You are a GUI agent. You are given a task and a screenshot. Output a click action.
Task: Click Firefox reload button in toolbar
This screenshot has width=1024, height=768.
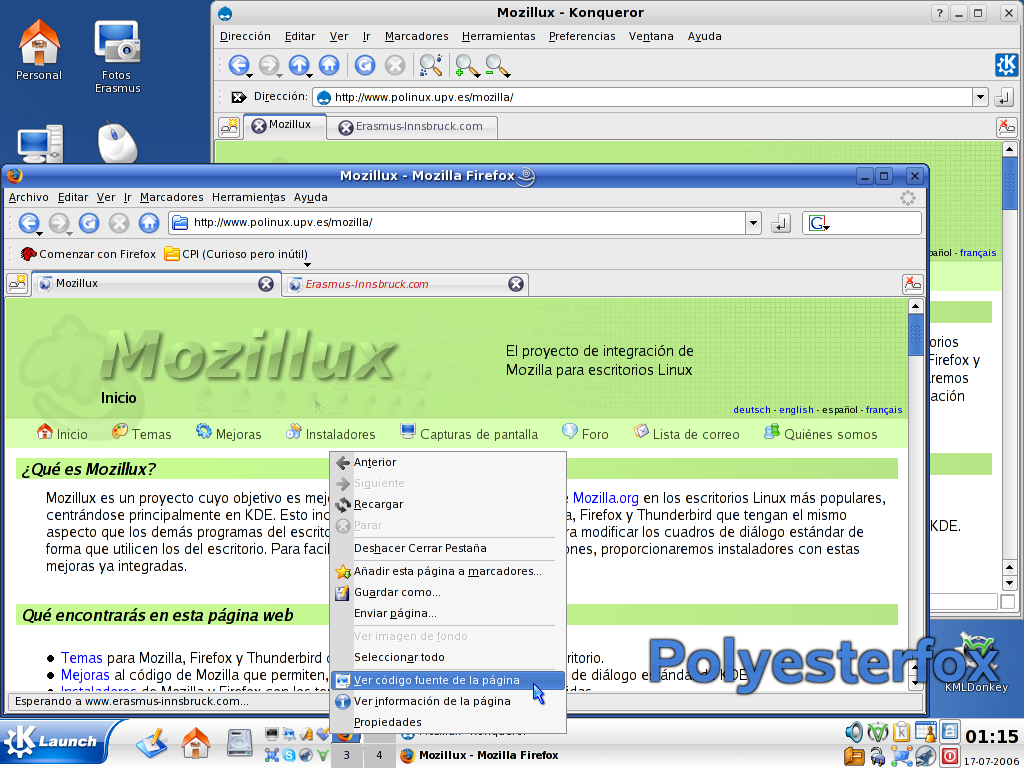[x=89, y=223]
